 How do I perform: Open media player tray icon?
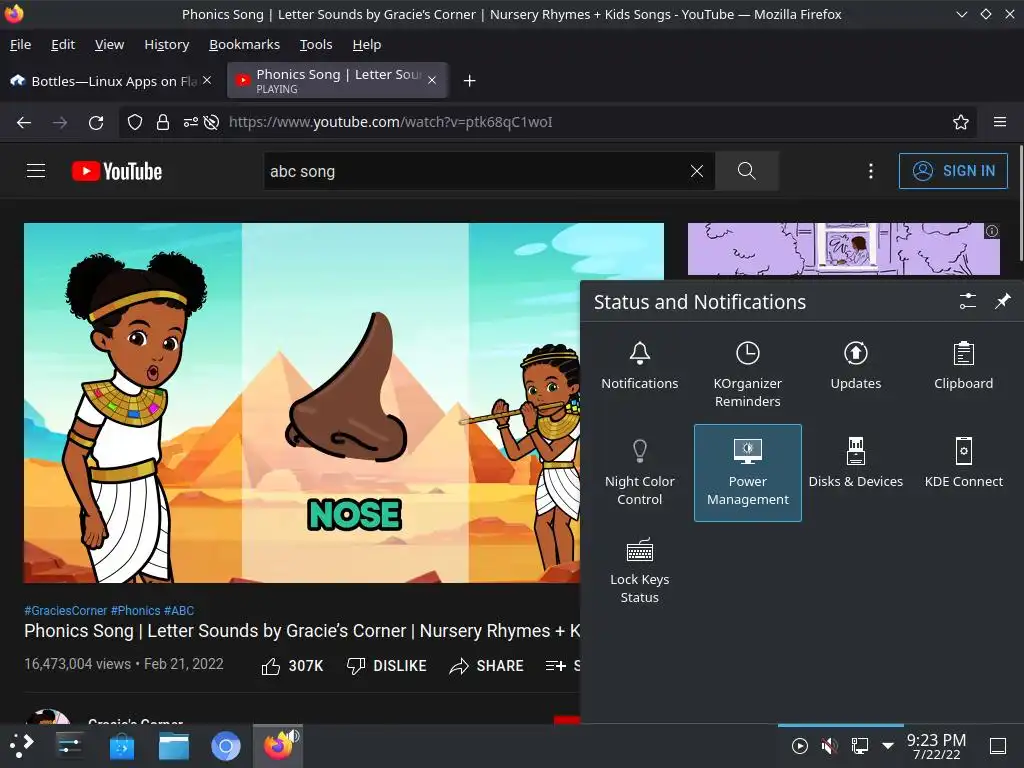(x=799, y=745)
